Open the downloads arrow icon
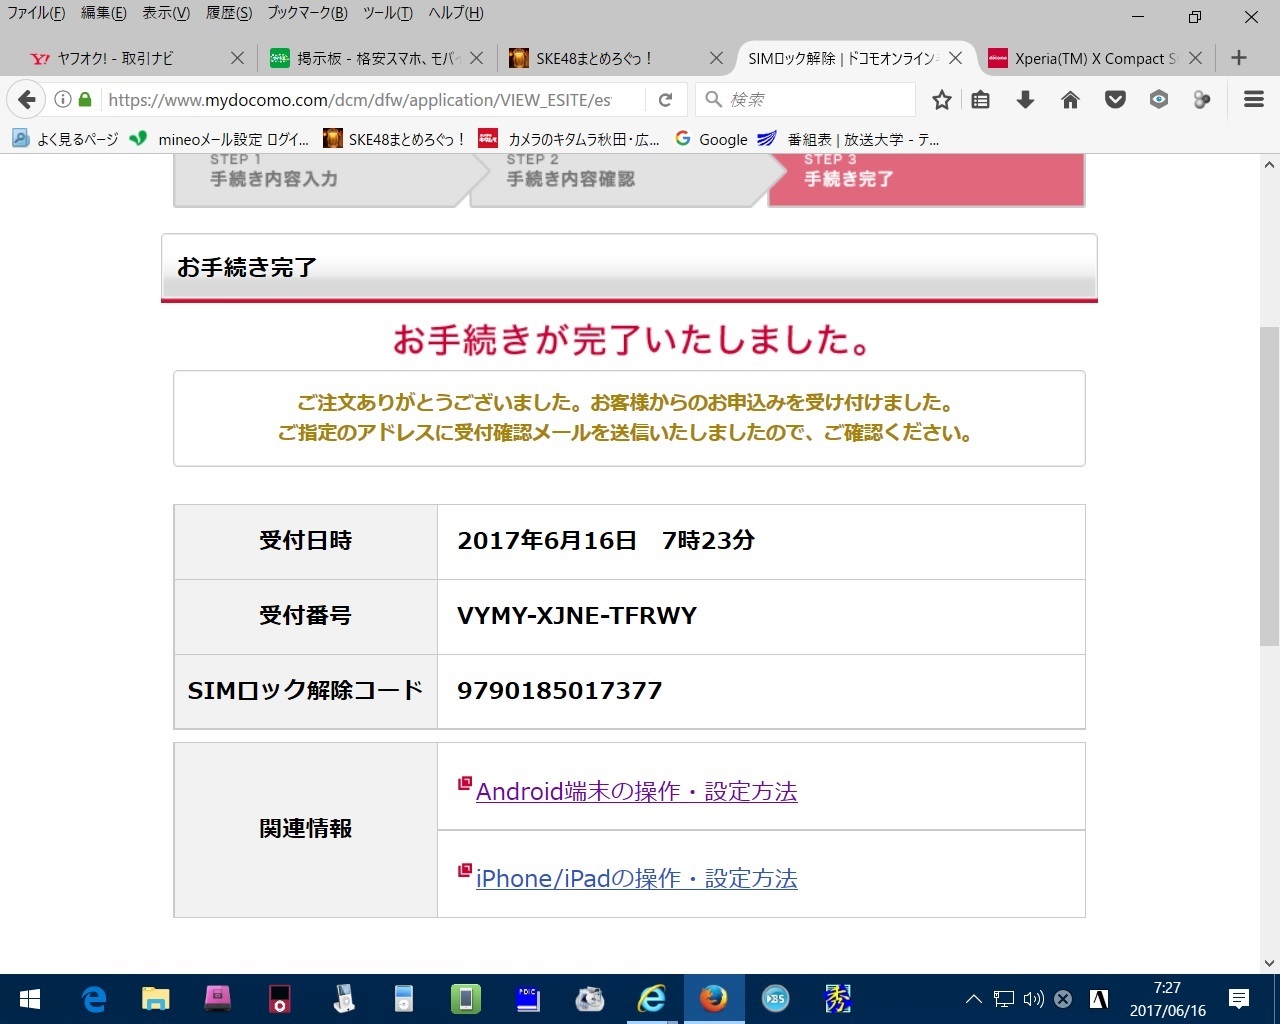Image resolution: width=1280 pixels, height=1024 pixels. [1025, 100]
